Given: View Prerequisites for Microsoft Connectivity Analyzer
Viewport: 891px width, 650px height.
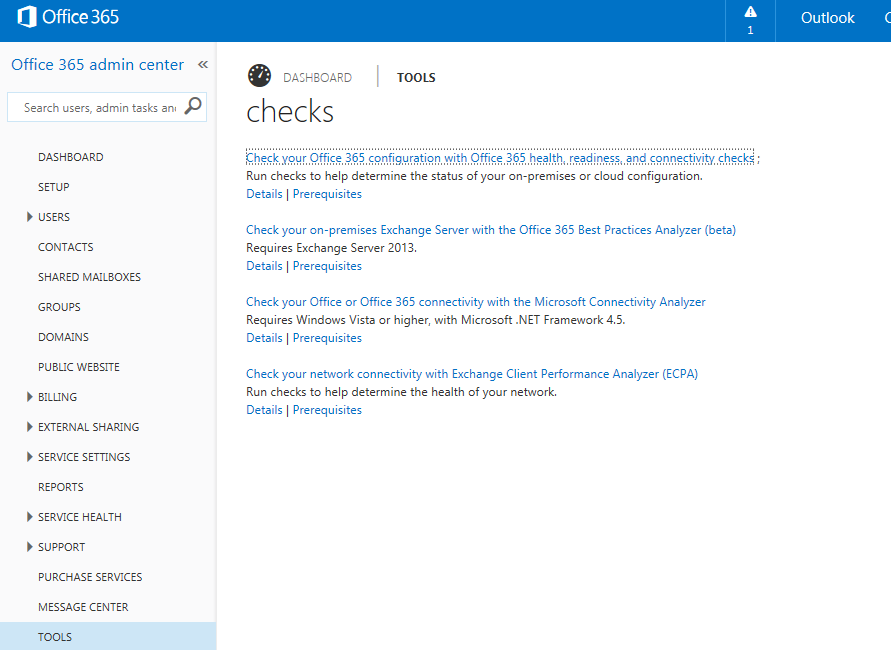Looking at the screenshot, I should coord(327,338).
